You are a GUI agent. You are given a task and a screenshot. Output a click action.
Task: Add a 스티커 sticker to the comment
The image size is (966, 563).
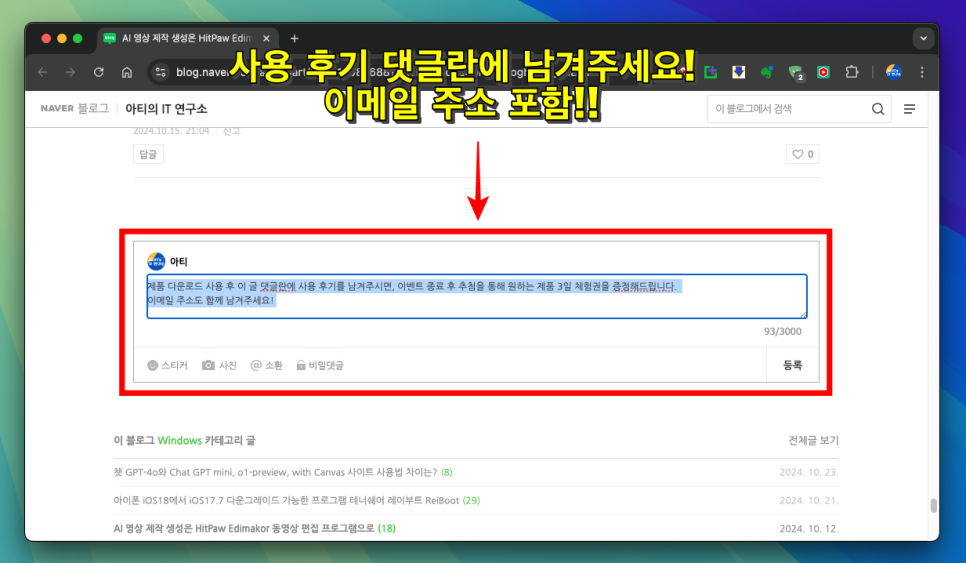click(168, 365)
